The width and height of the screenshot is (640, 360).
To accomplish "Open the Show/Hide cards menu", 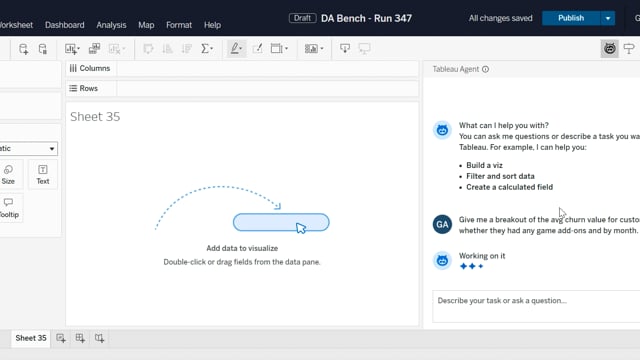I will [314, 49].
